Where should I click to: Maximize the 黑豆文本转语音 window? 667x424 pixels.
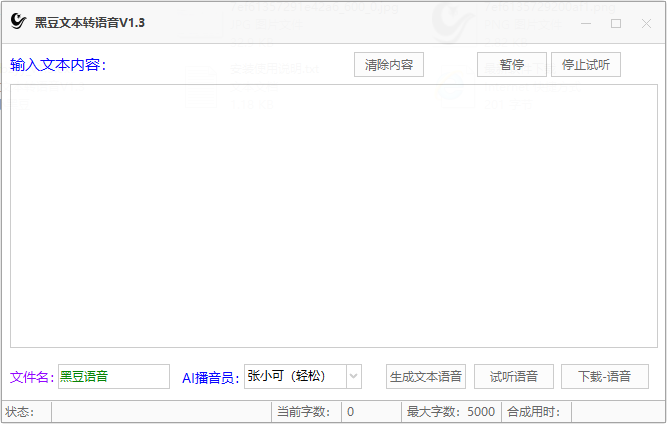616,23
